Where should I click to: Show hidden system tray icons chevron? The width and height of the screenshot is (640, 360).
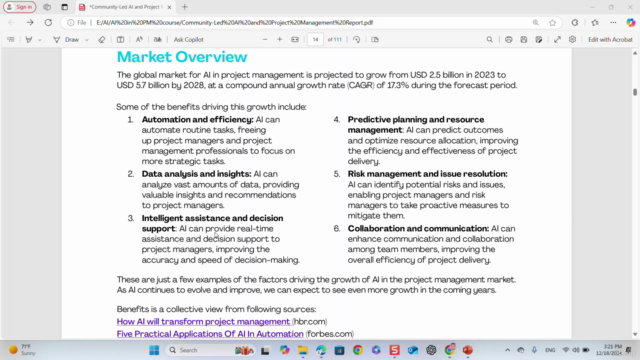pos(507,350)
